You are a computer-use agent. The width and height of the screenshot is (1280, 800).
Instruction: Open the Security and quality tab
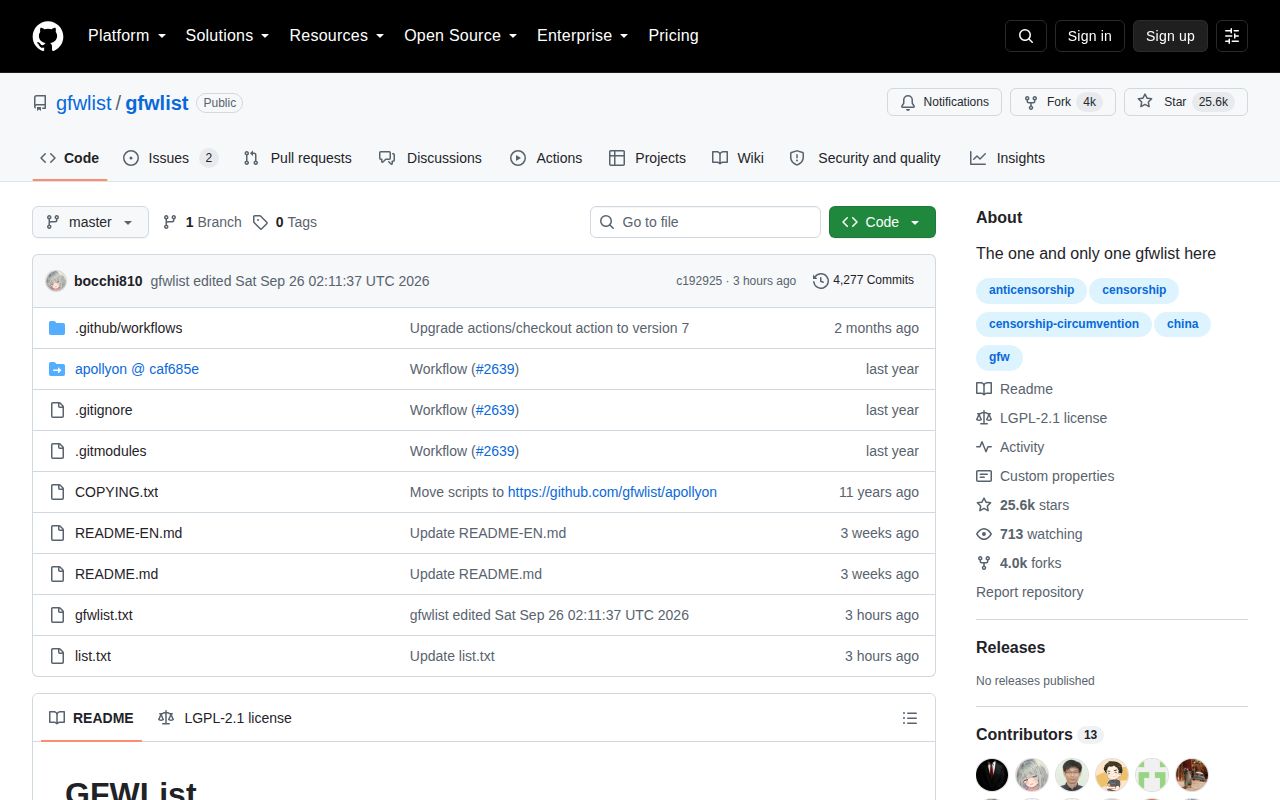click(x=865, y=158)
